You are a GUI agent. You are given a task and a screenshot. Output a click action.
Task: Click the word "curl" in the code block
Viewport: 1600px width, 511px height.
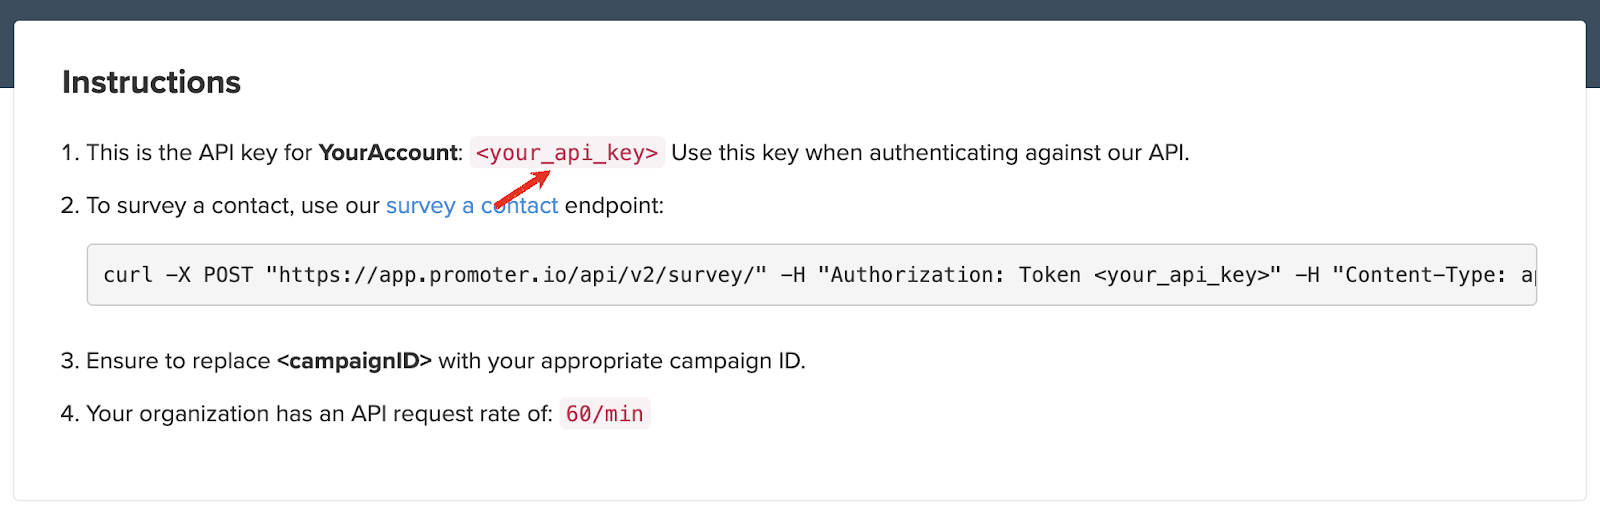pos(128,275)
